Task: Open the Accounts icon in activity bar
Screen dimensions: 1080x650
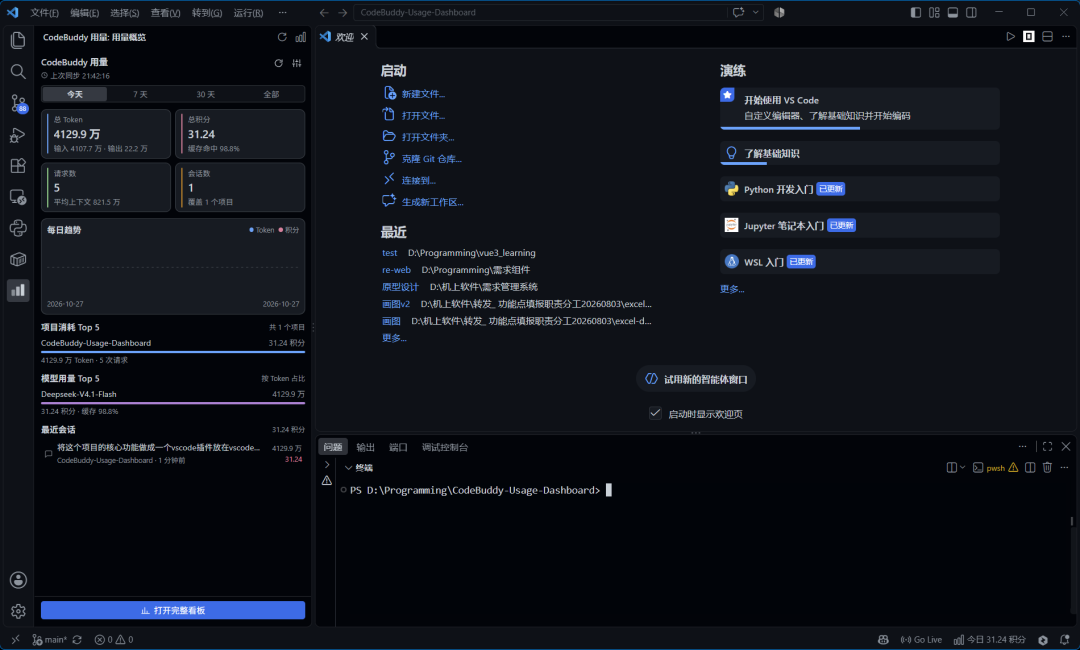Action: pos(18,580)
